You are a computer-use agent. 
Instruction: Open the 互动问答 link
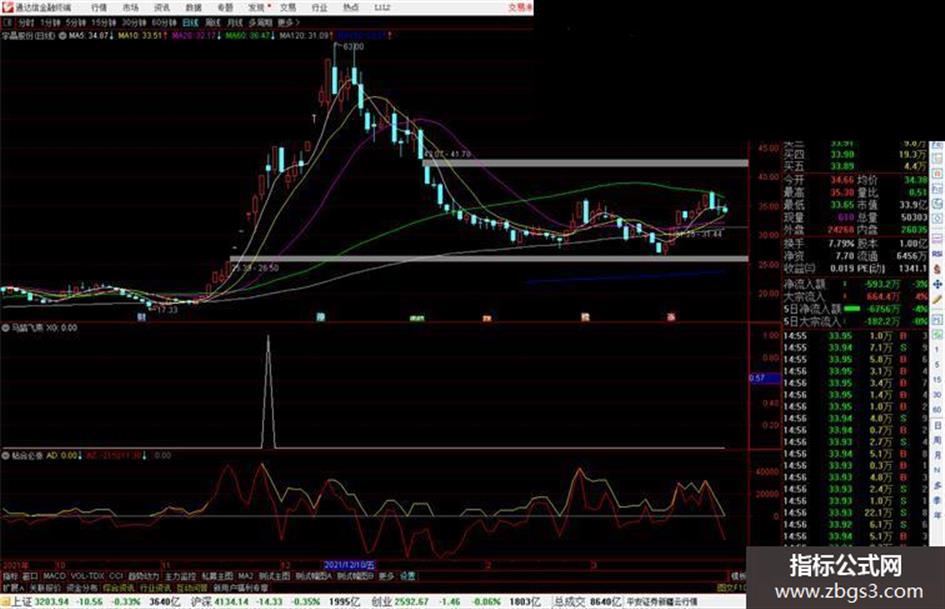point(192,587)
